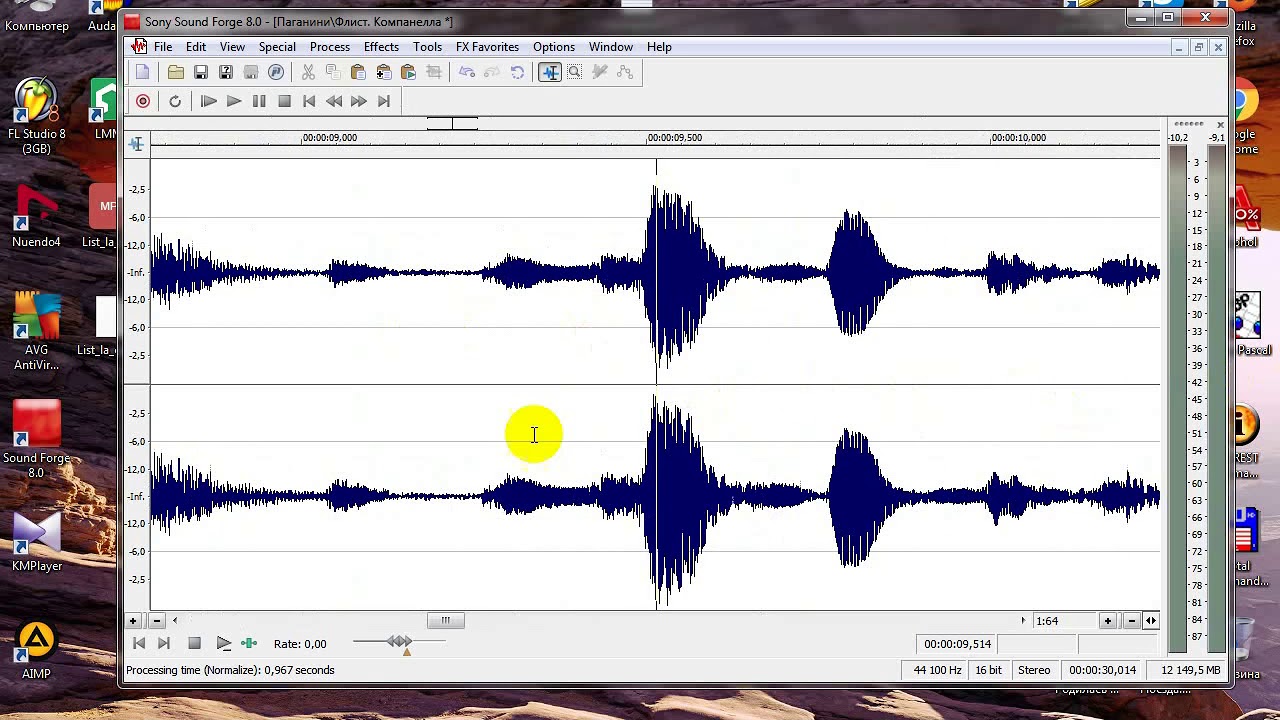Click the Repeat last action icon
Image resolution: width=1280 pixels, height=720 pixels.
(x=517, y=72)
